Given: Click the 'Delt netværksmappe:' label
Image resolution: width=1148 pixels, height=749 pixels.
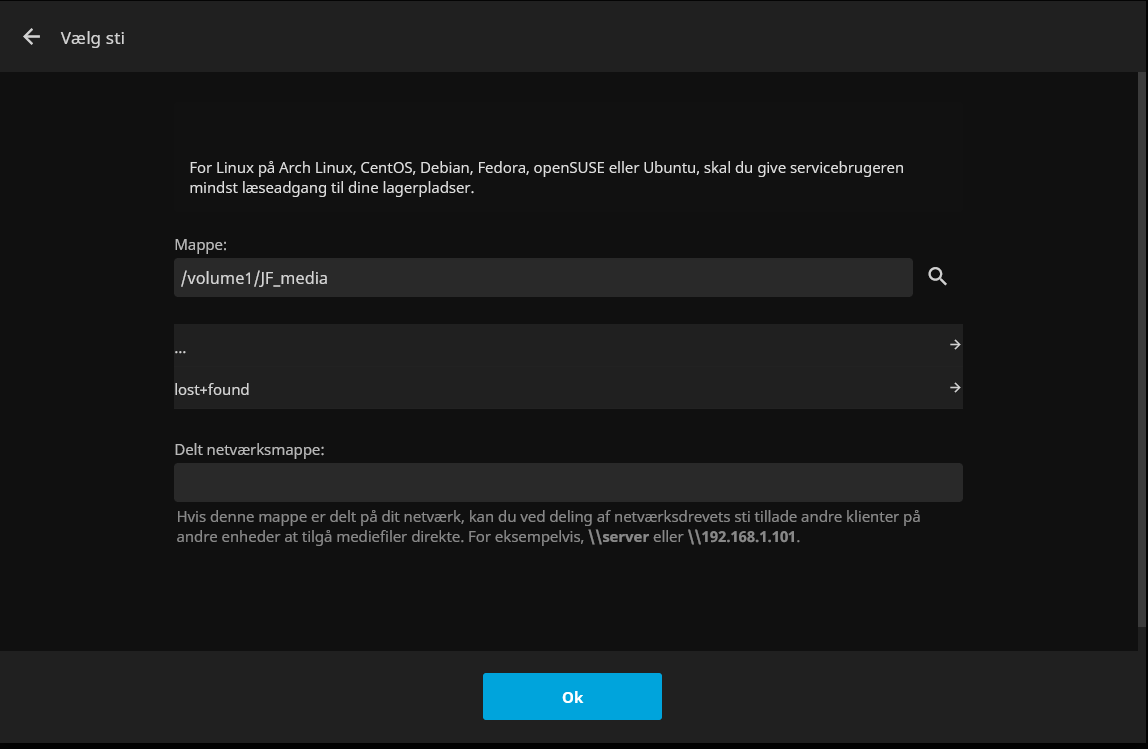Looking at the screenshot, I should (x=249, y=450).
